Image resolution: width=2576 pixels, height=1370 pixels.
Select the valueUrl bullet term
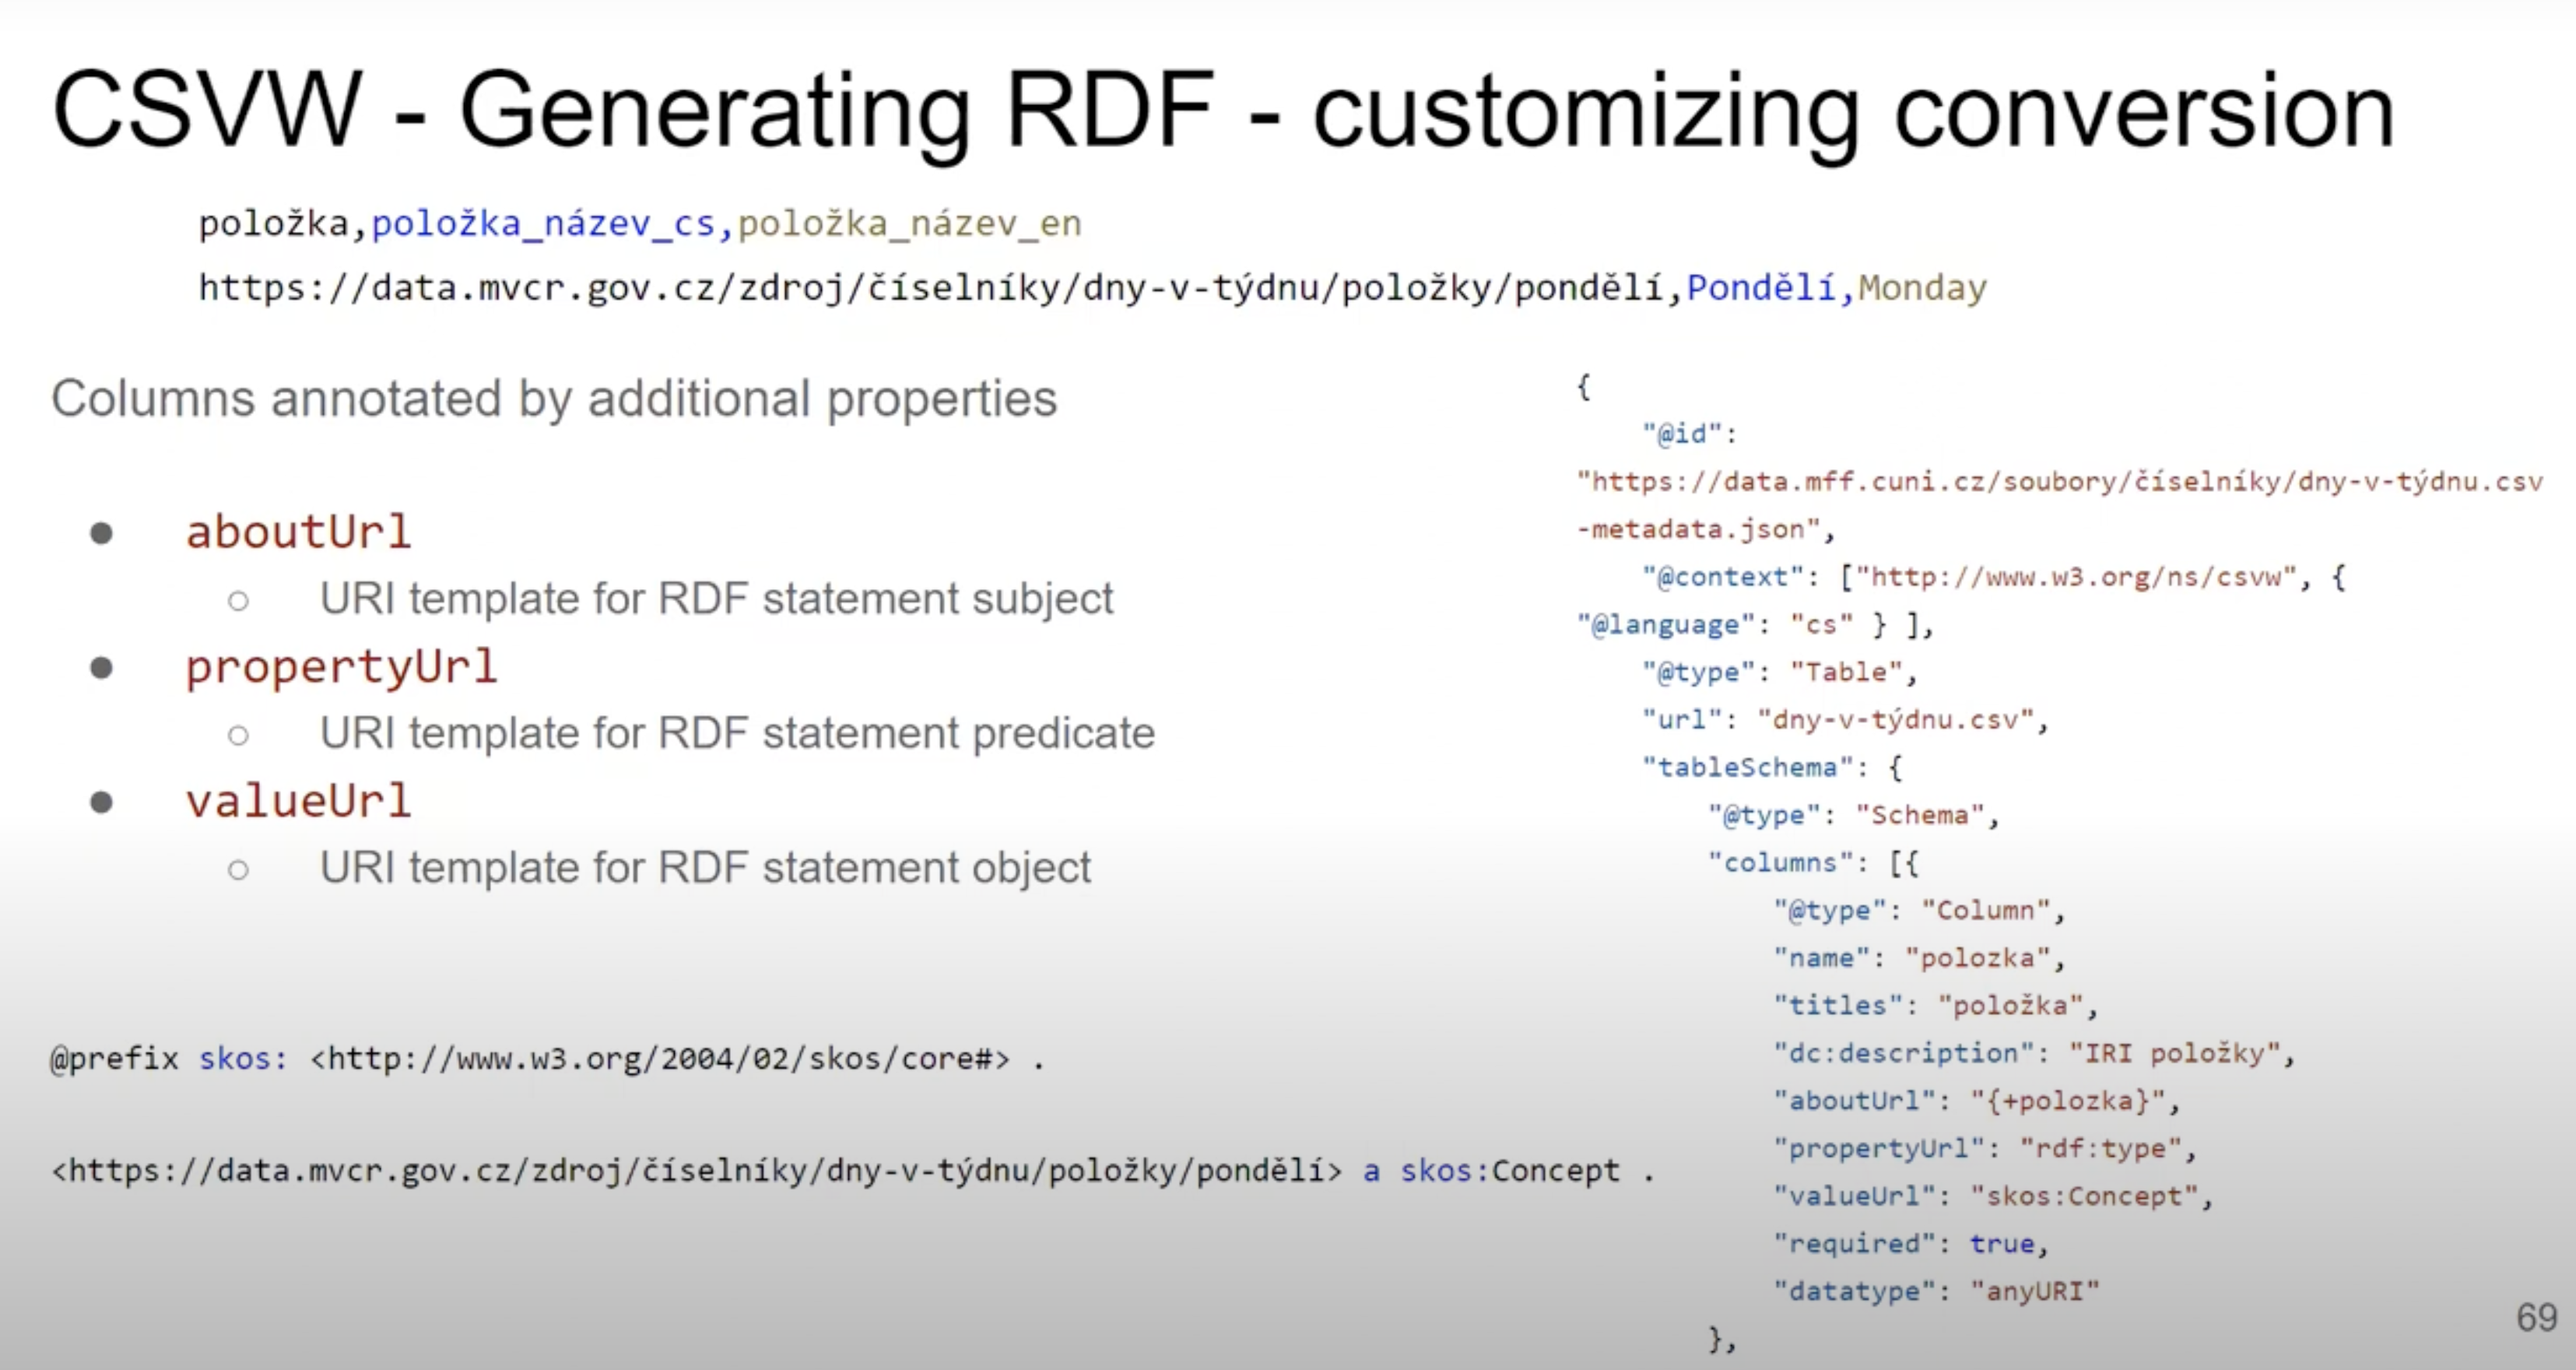298,801
